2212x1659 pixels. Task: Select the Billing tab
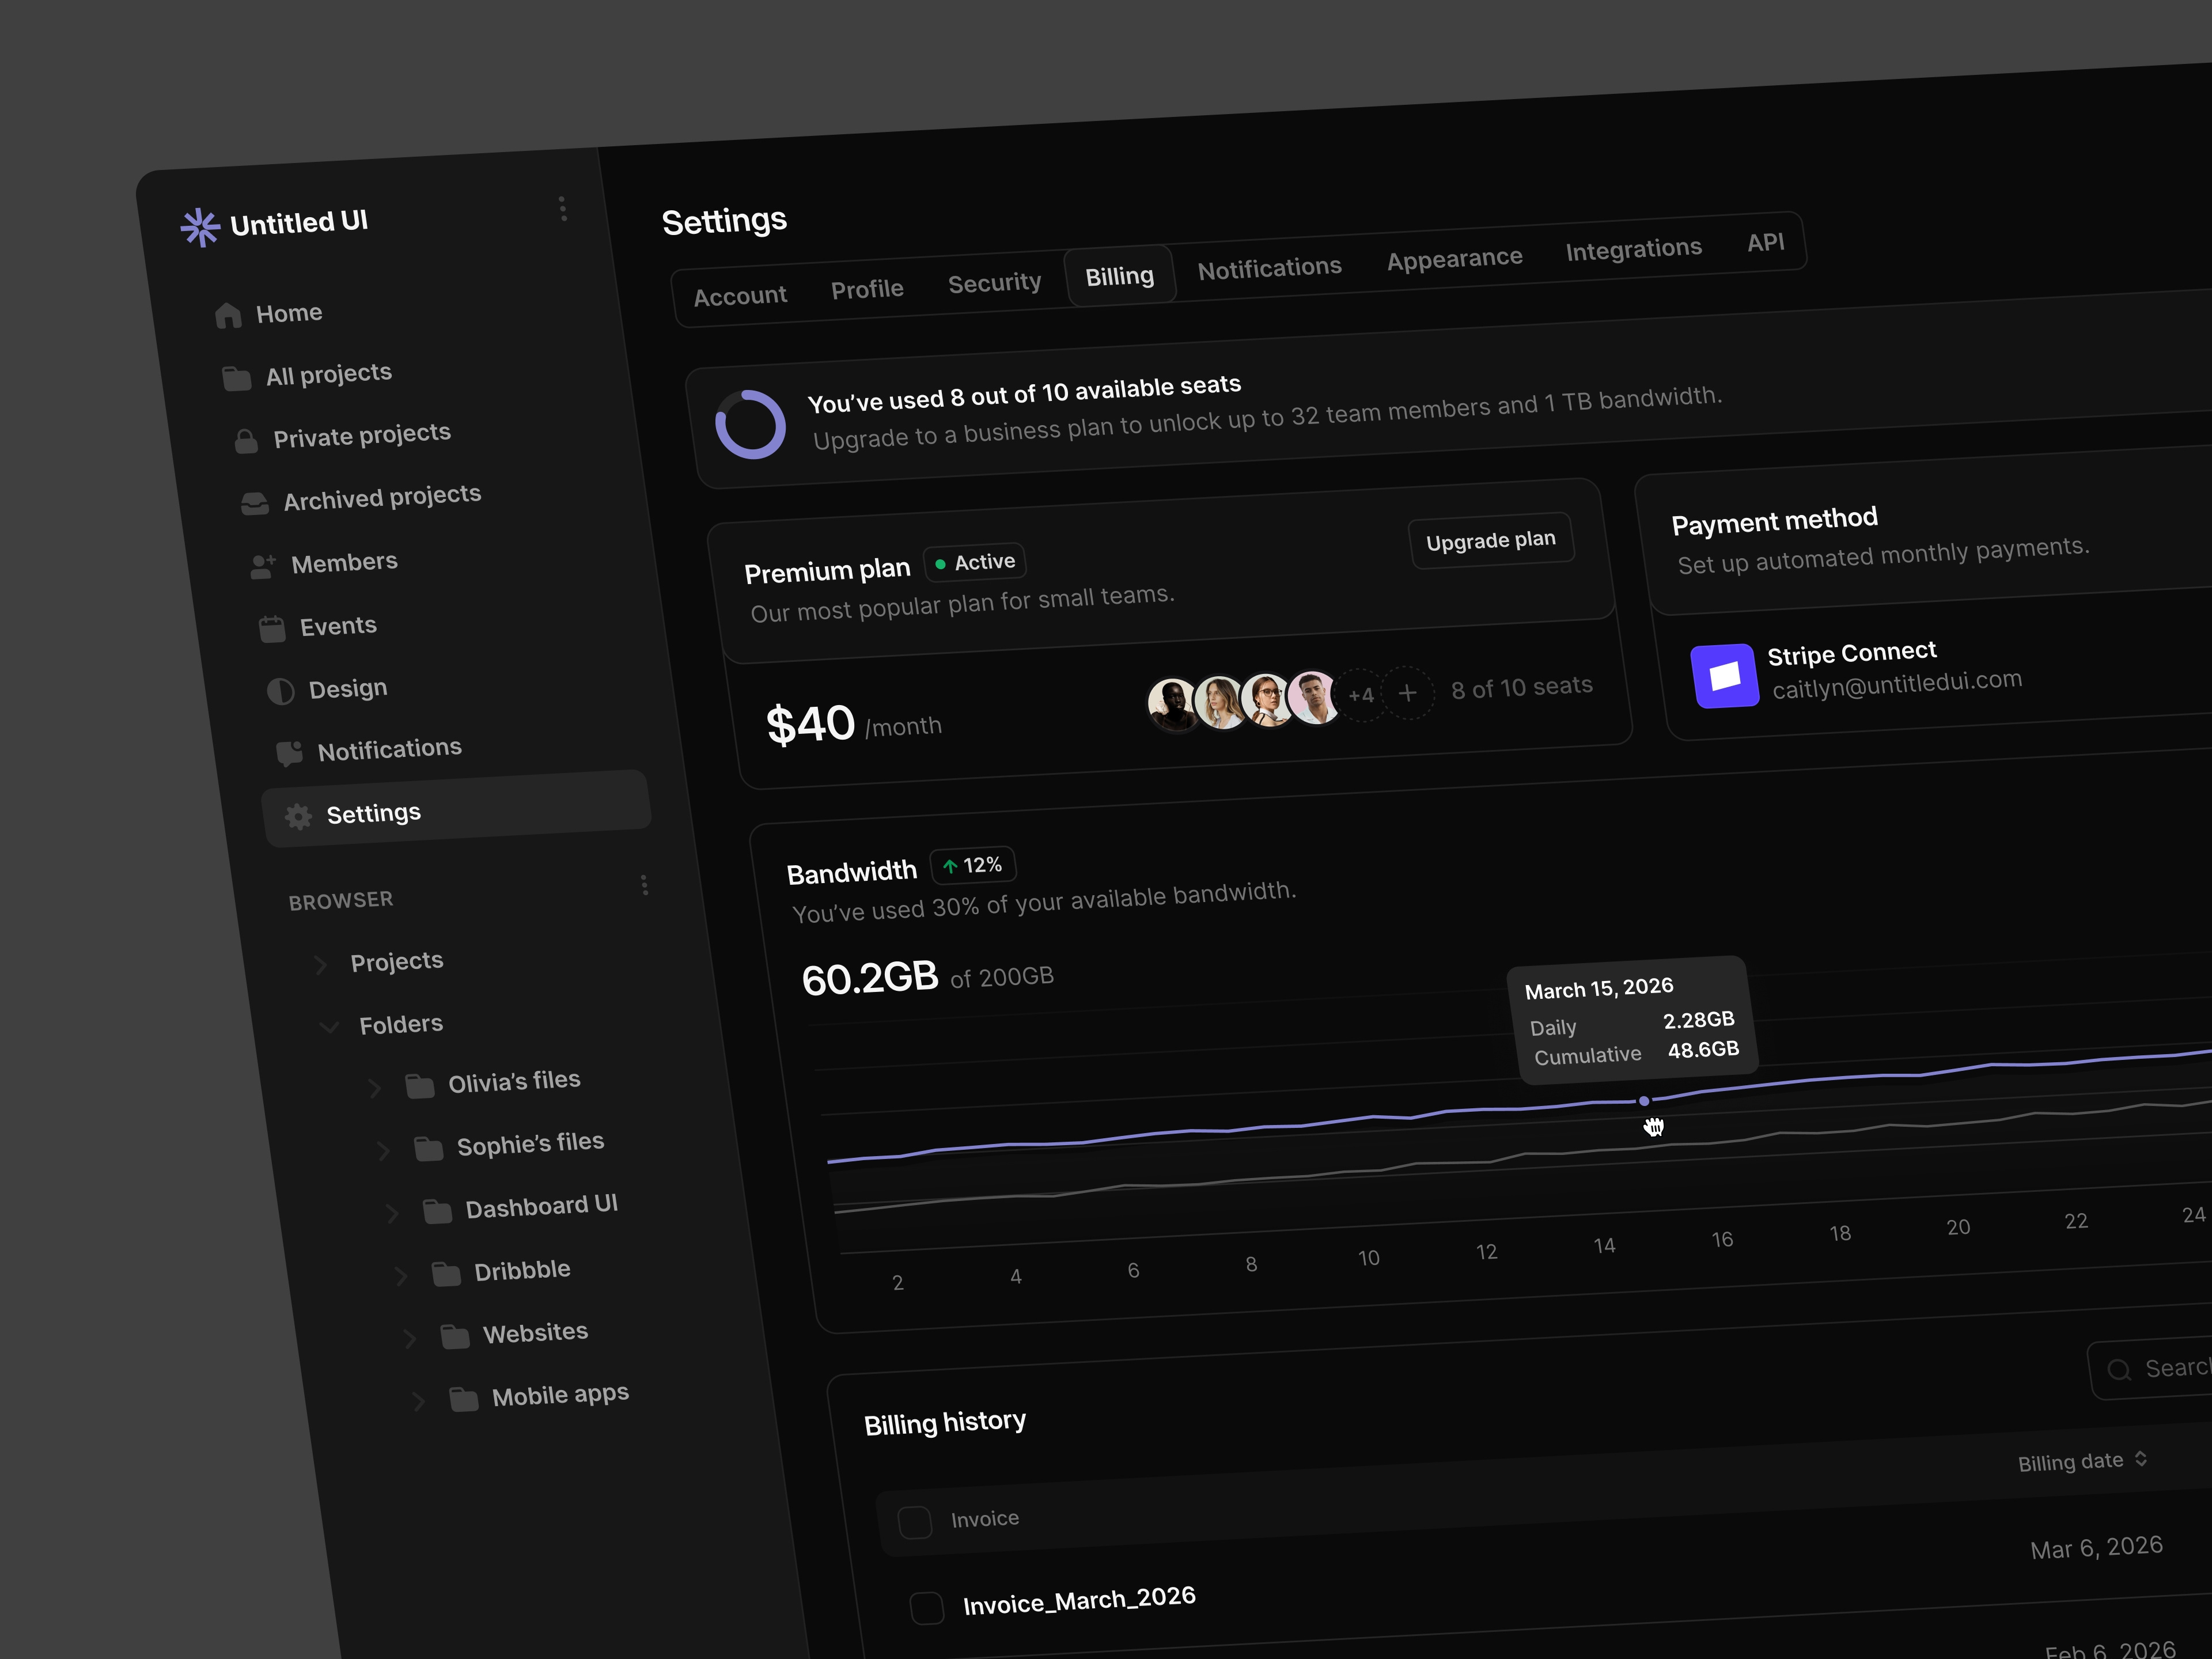(x=1119, y=276)
